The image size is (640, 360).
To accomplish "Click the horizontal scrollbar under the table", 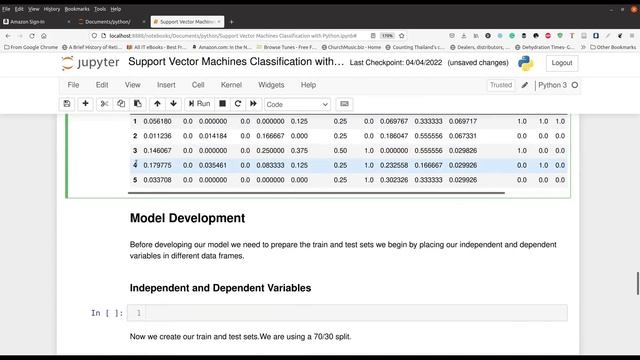I will [x=316, y=193].
